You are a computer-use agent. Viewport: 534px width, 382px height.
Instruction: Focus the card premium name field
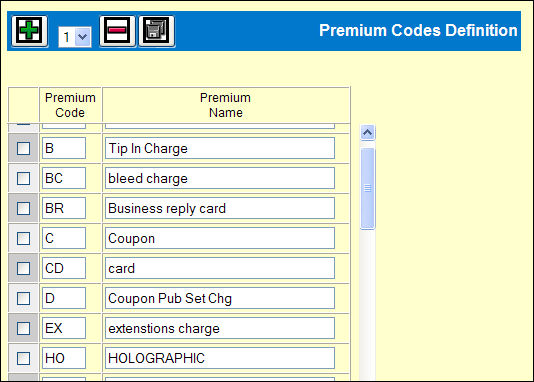pyautogui.click(x=220, y=268)
